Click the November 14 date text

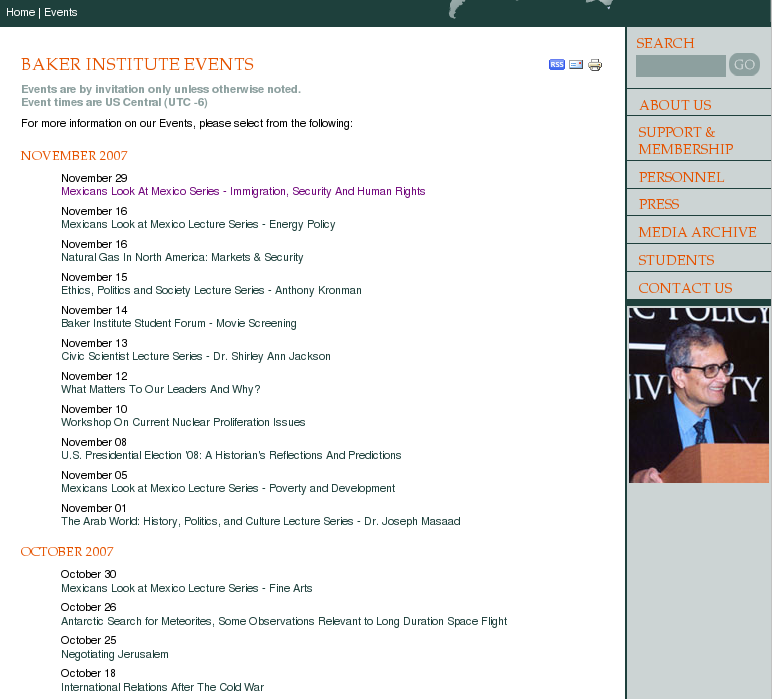pyautogui.click(x=94, y=310)
